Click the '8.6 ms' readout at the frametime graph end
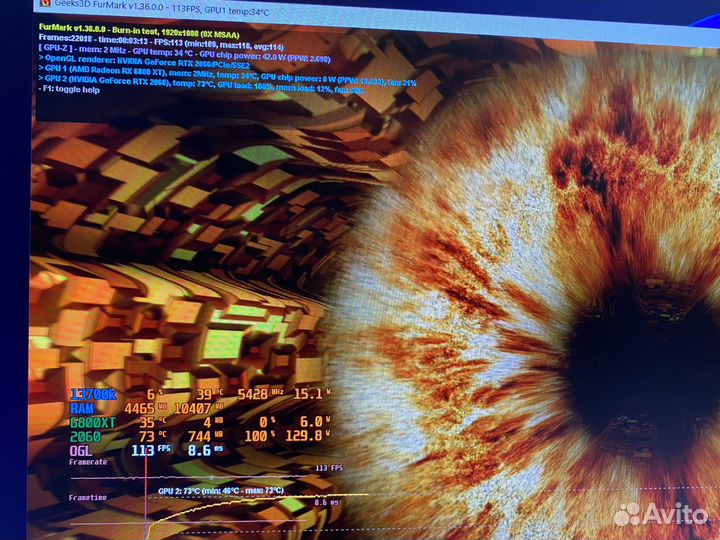The image size is (720, 540). click(x=326, y=503)
